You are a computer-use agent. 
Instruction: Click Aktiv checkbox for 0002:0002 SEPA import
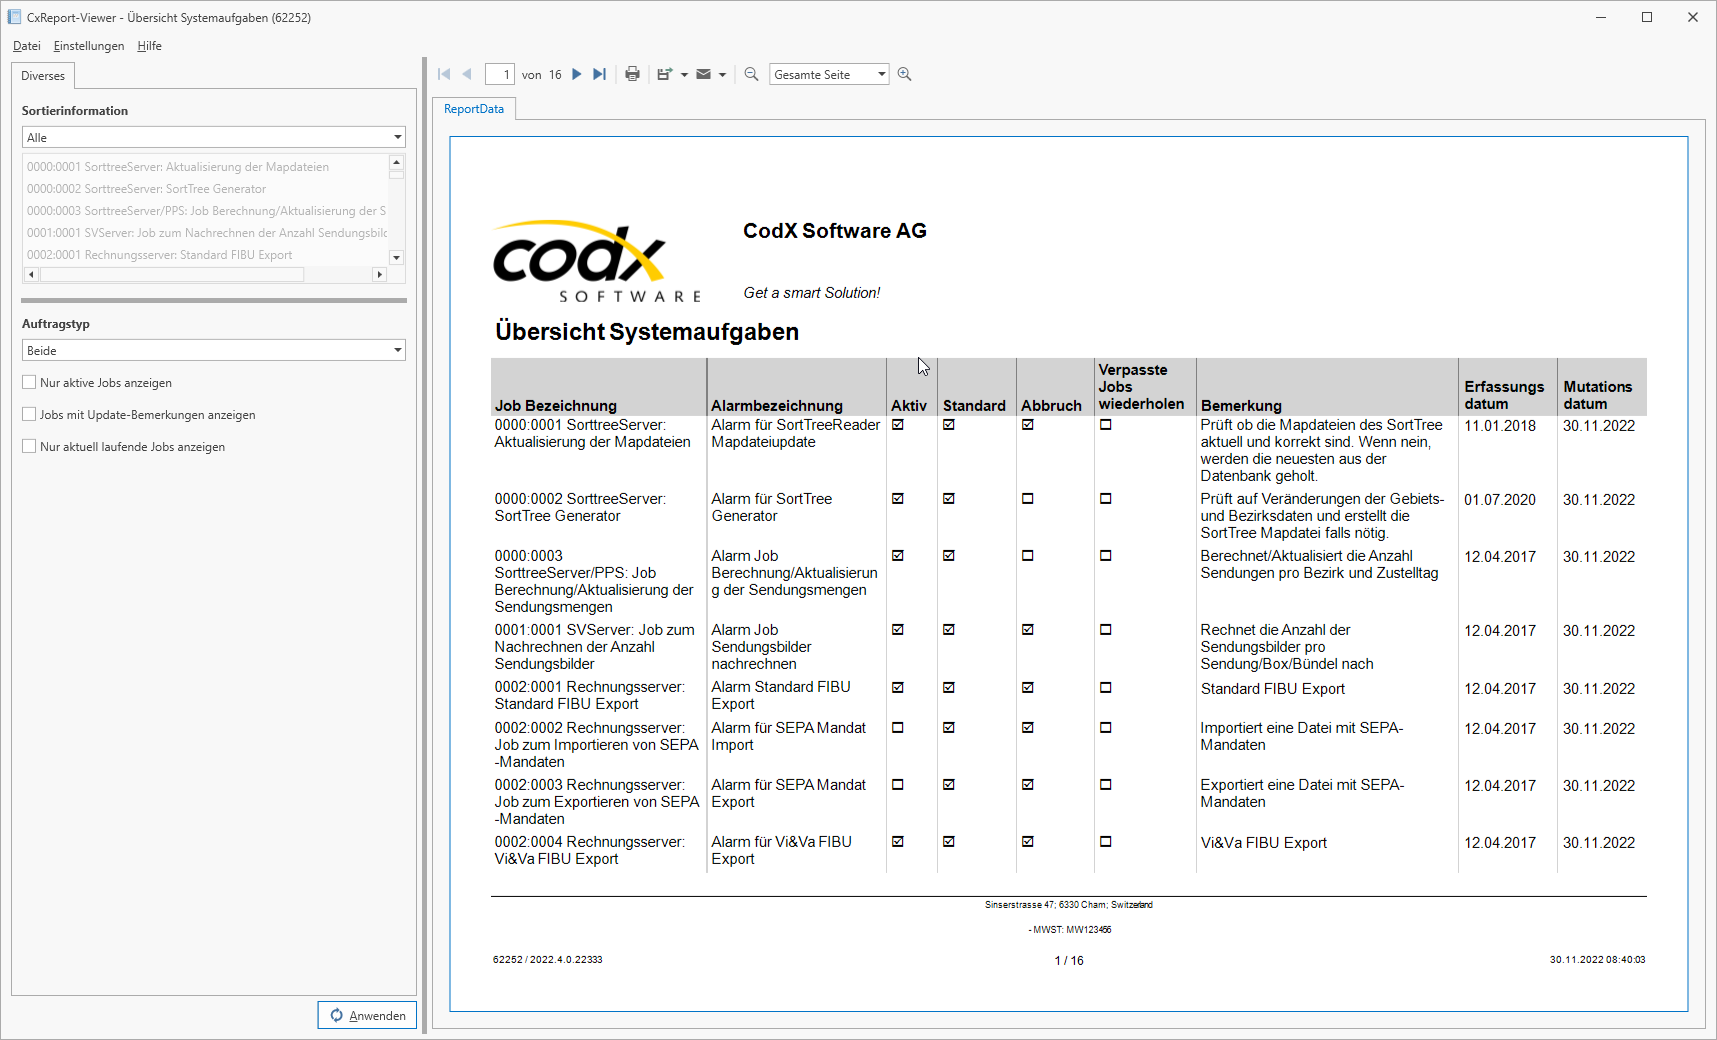(898, 728)
